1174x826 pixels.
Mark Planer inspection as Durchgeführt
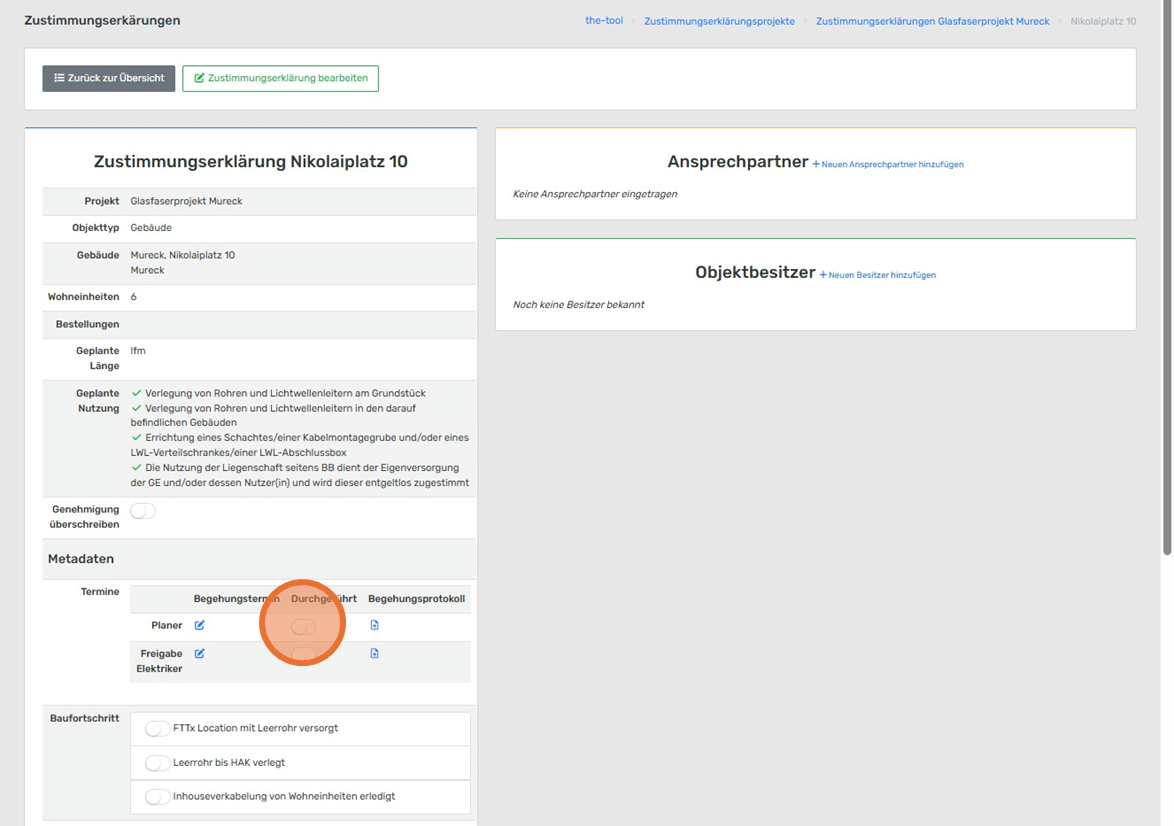303,626
